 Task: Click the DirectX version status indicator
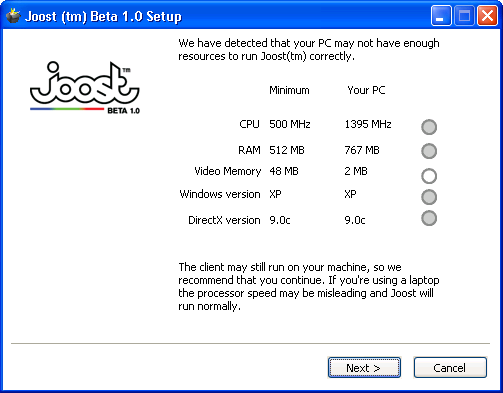[x=429, y=218]
